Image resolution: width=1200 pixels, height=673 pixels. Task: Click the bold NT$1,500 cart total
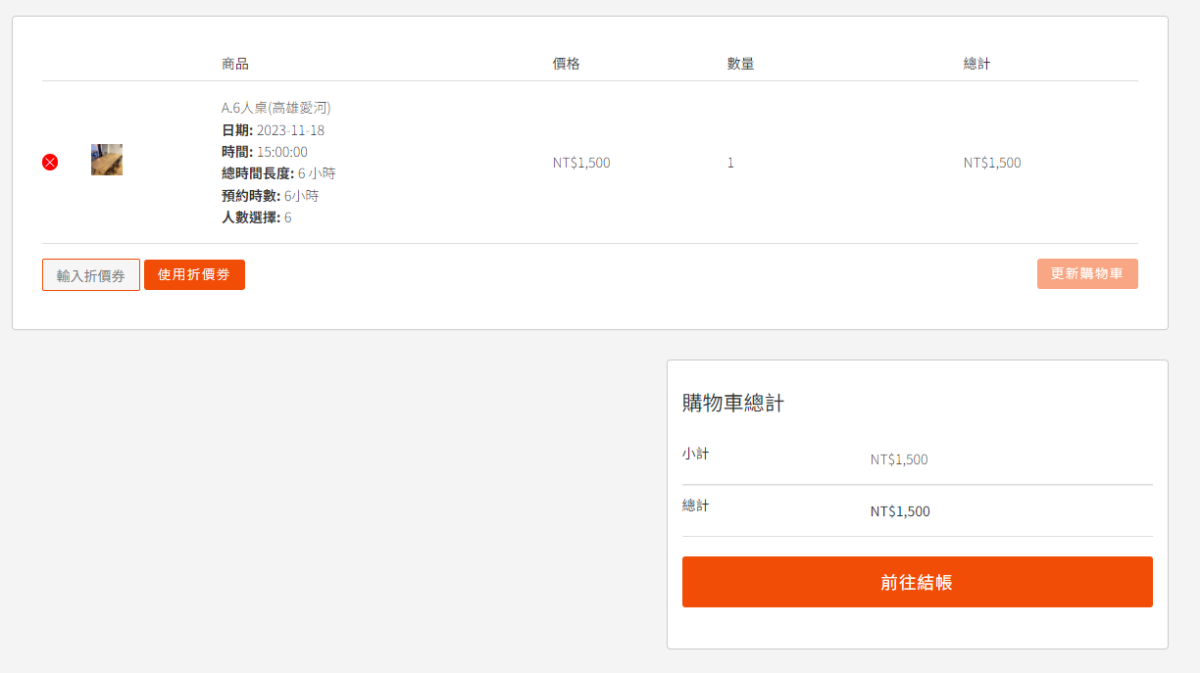(900, 512)
